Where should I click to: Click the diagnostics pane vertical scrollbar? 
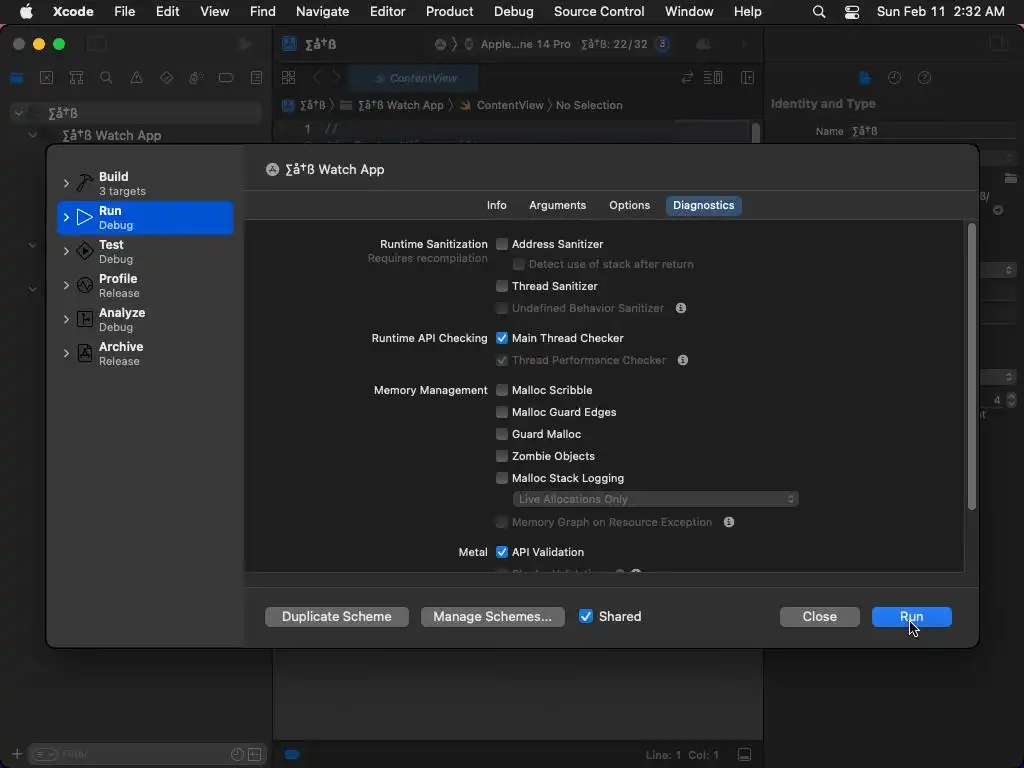(972, 367)
